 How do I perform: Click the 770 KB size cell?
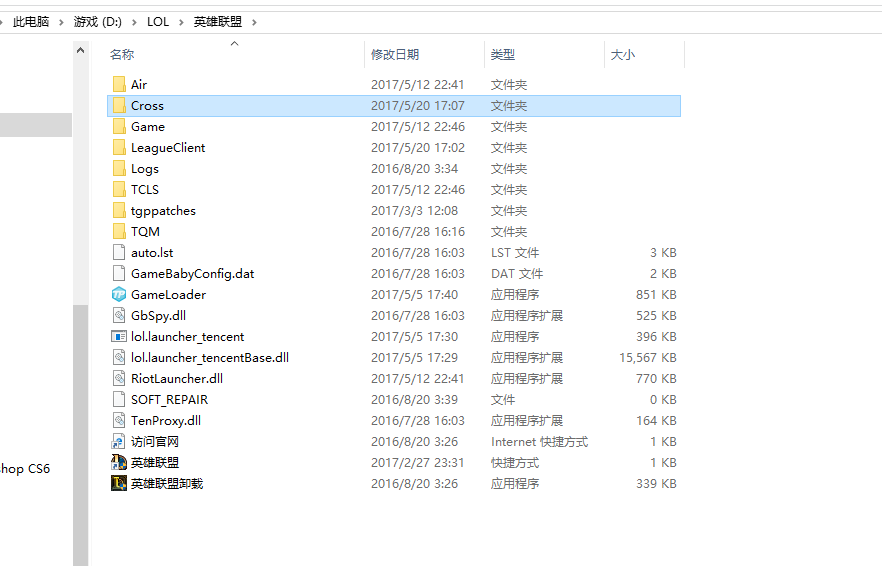click(x=656, y=379)
